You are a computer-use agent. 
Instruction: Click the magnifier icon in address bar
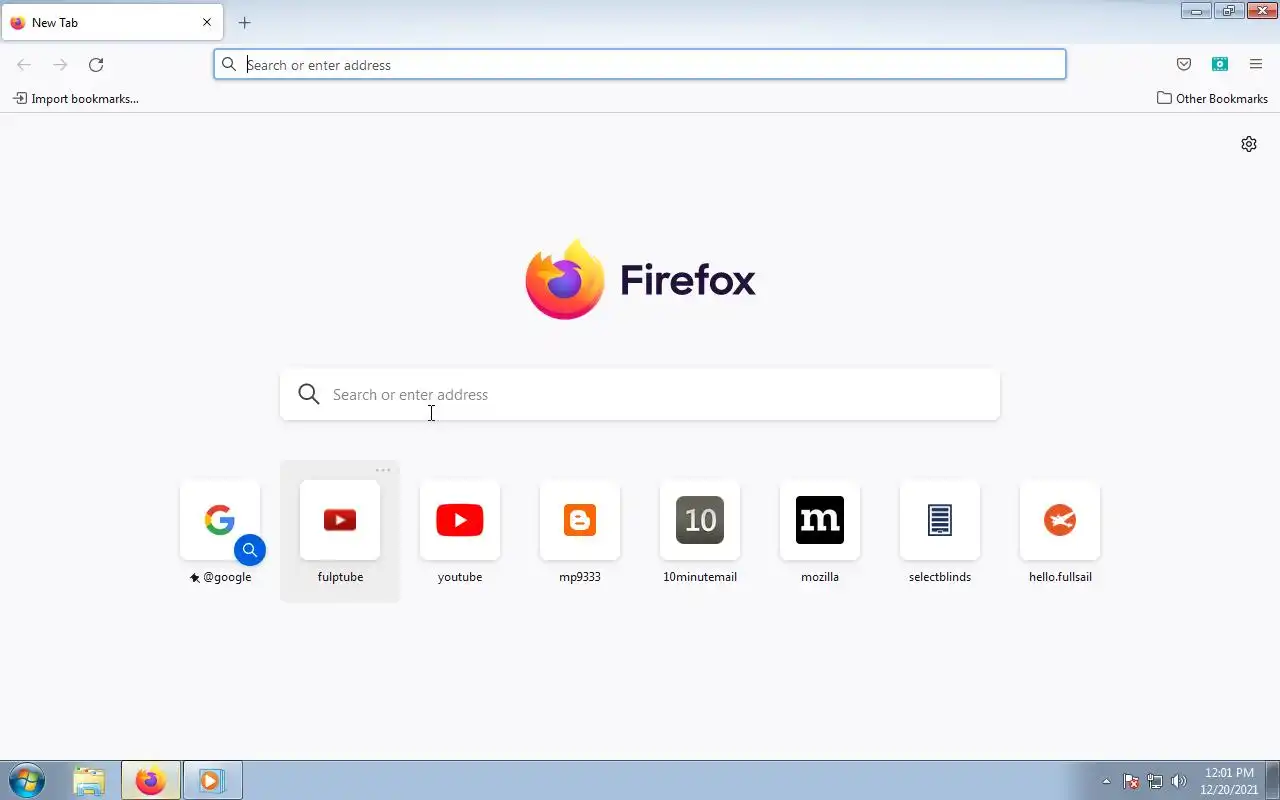pyautogui.click(x=229, y=65)
